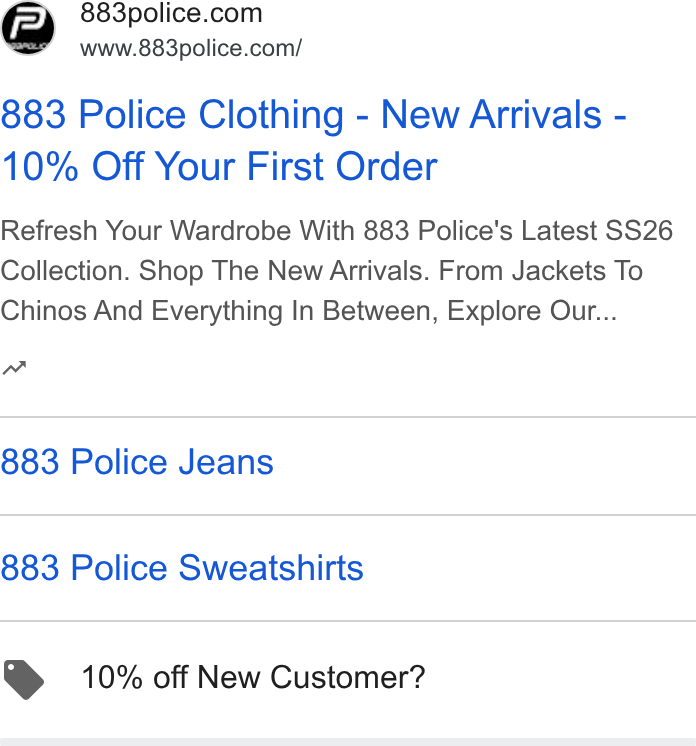Click the price tag promotion icon

click(x=24, y=679)
